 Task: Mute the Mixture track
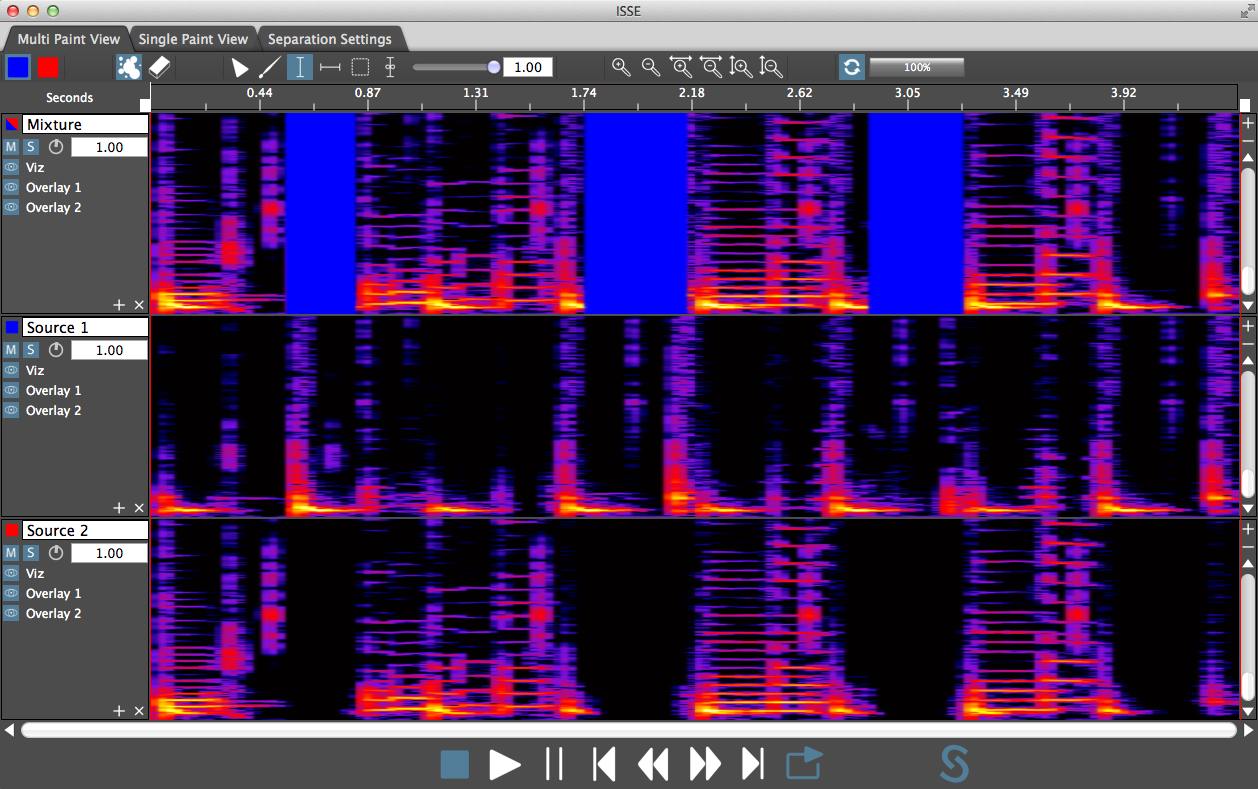[x=11, y=147]
